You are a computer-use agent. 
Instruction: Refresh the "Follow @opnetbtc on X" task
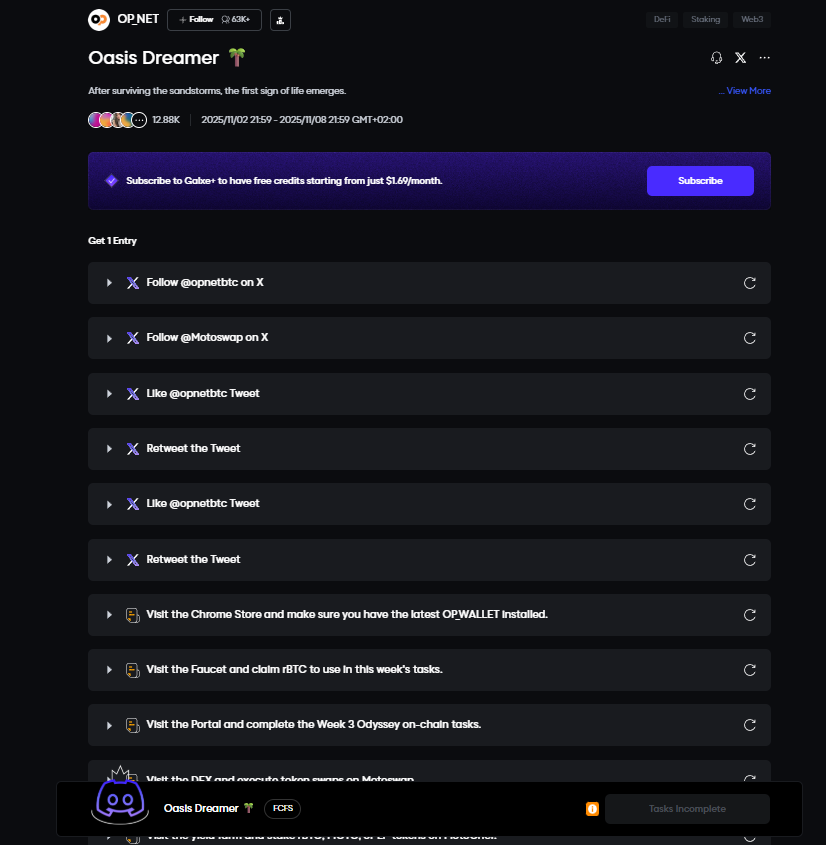click(x=750, y=283)
